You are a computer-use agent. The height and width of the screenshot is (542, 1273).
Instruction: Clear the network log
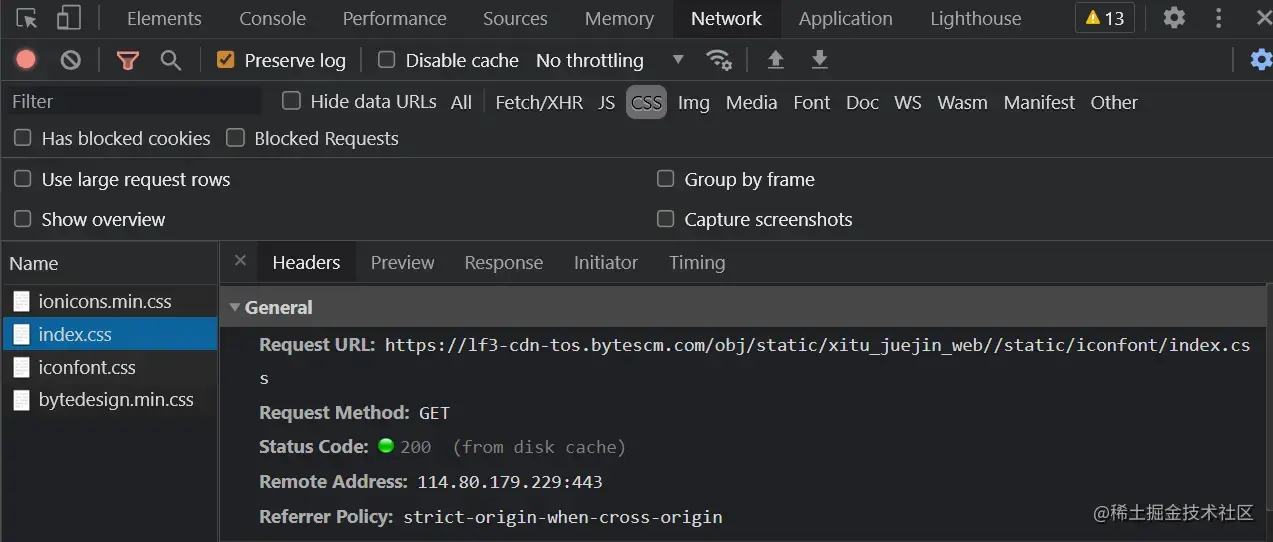tap(70, 60)
